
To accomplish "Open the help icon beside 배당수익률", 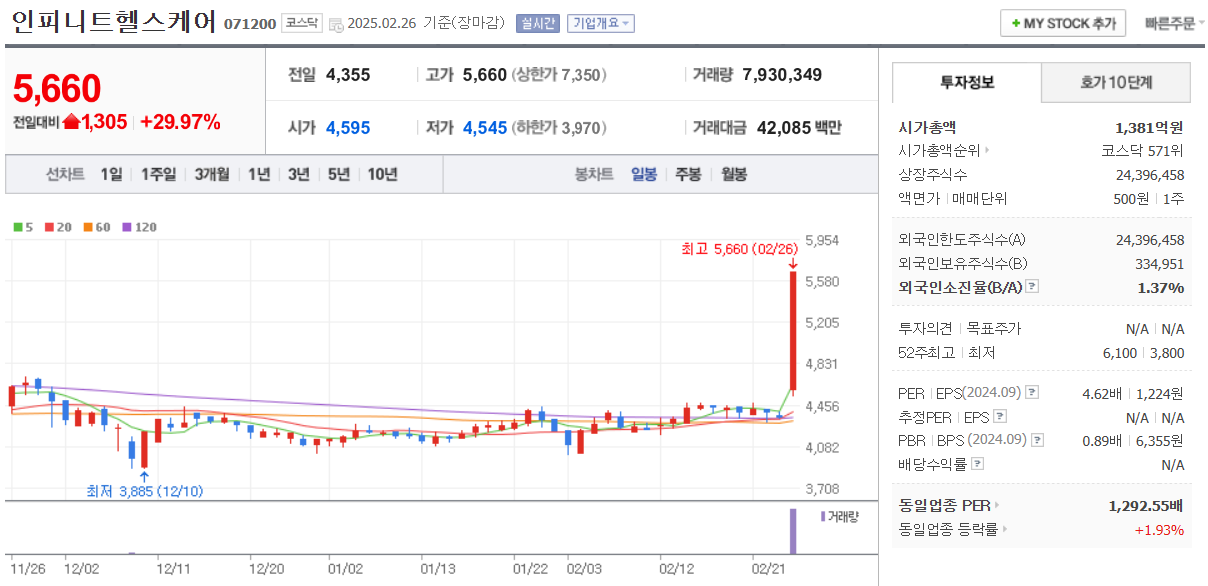I will [977, 464].
